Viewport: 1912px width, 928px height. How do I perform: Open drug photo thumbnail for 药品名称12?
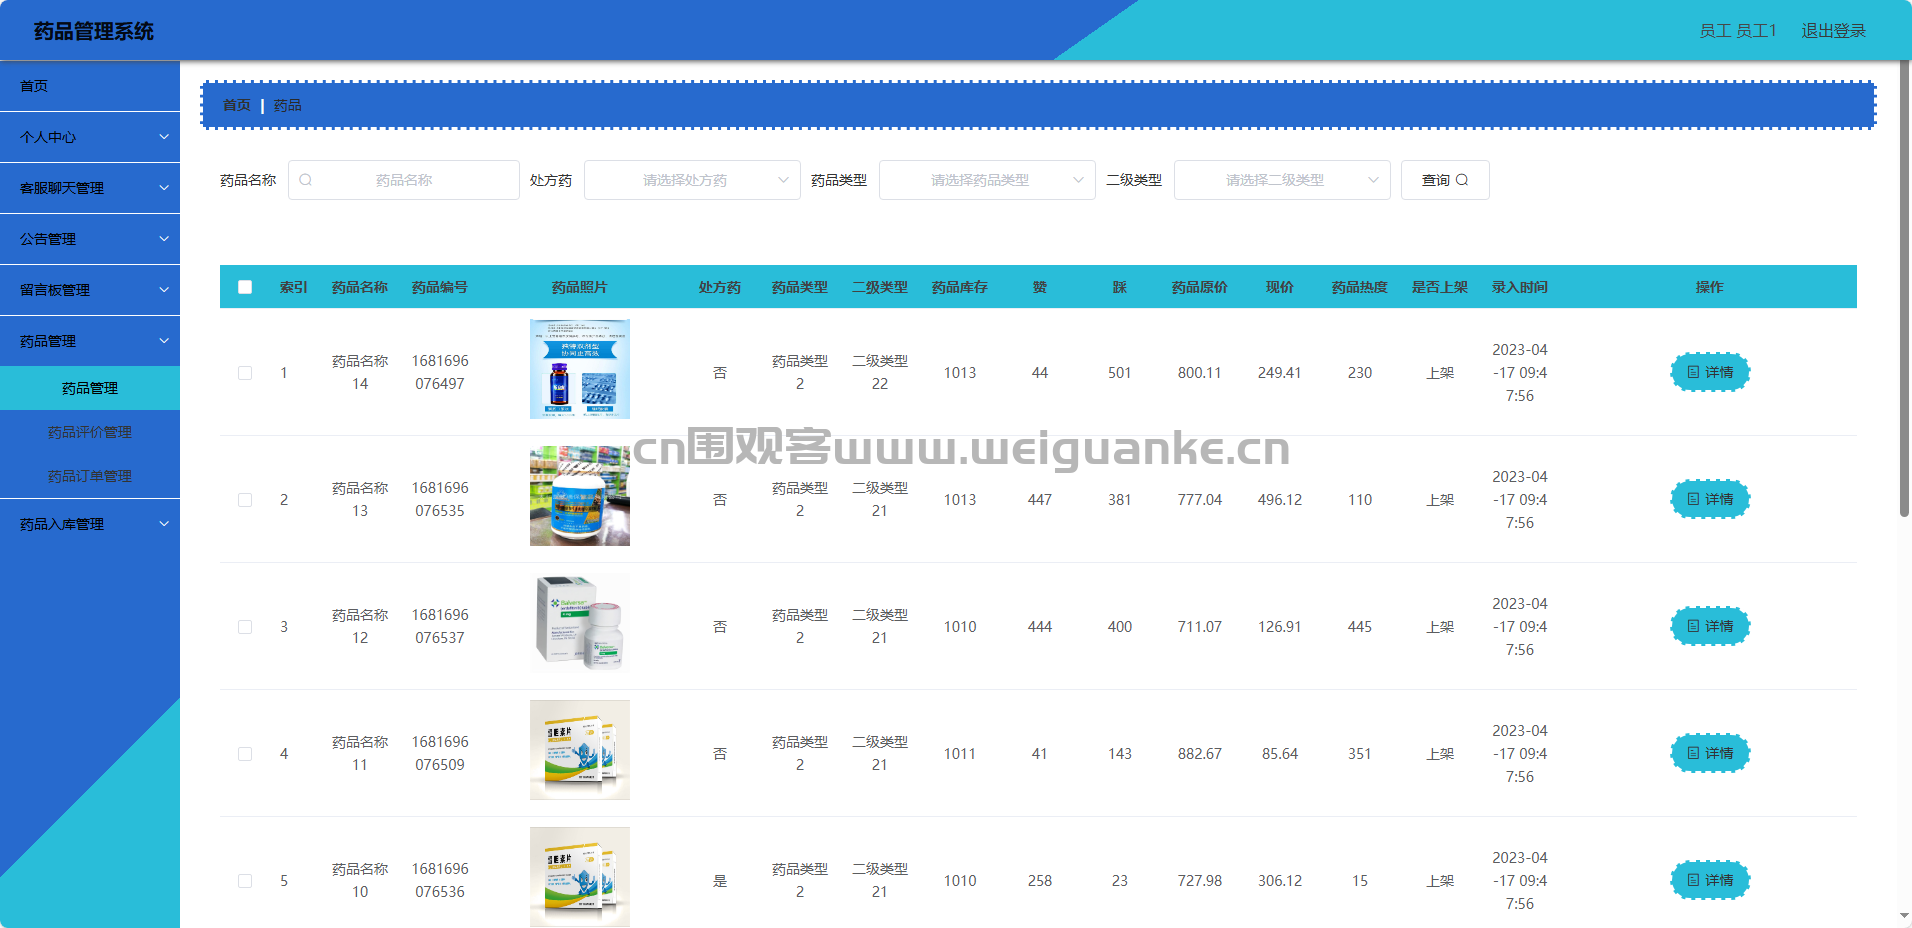pos(580,623)
